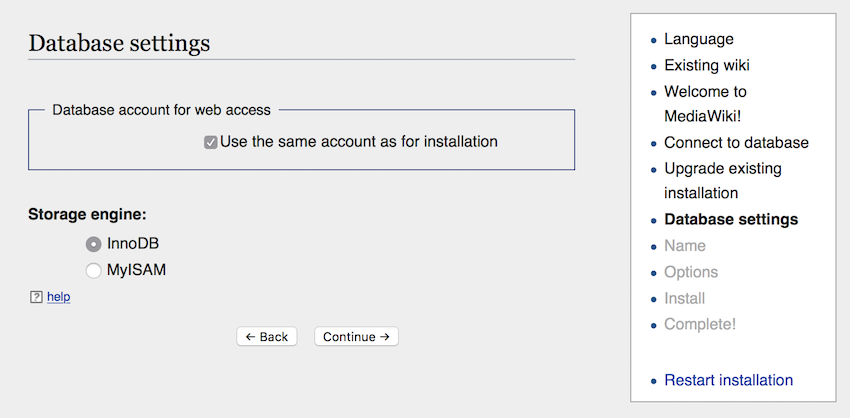Click the question mark help icon
Image resolution: width=850 pixels, height=418 pixels.
36,297
